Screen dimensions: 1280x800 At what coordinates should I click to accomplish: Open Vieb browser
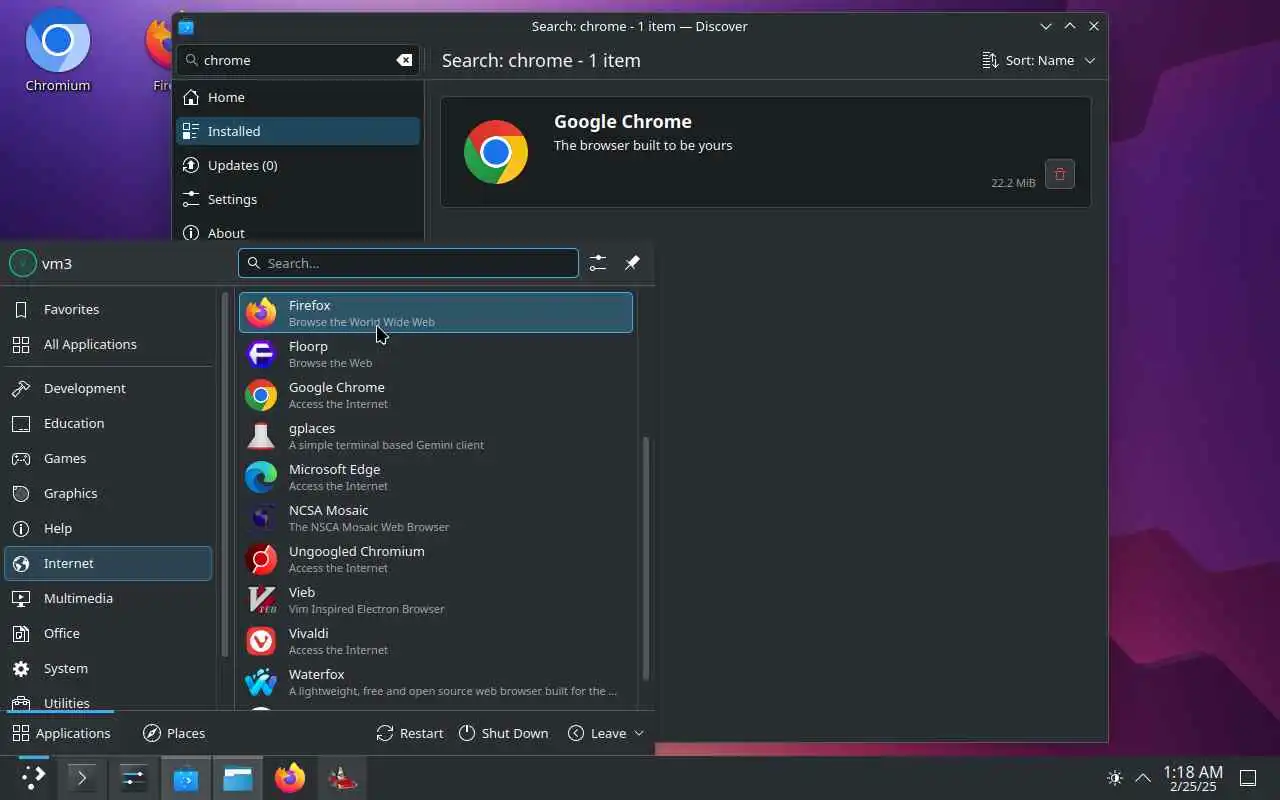[x=435, y=599]
